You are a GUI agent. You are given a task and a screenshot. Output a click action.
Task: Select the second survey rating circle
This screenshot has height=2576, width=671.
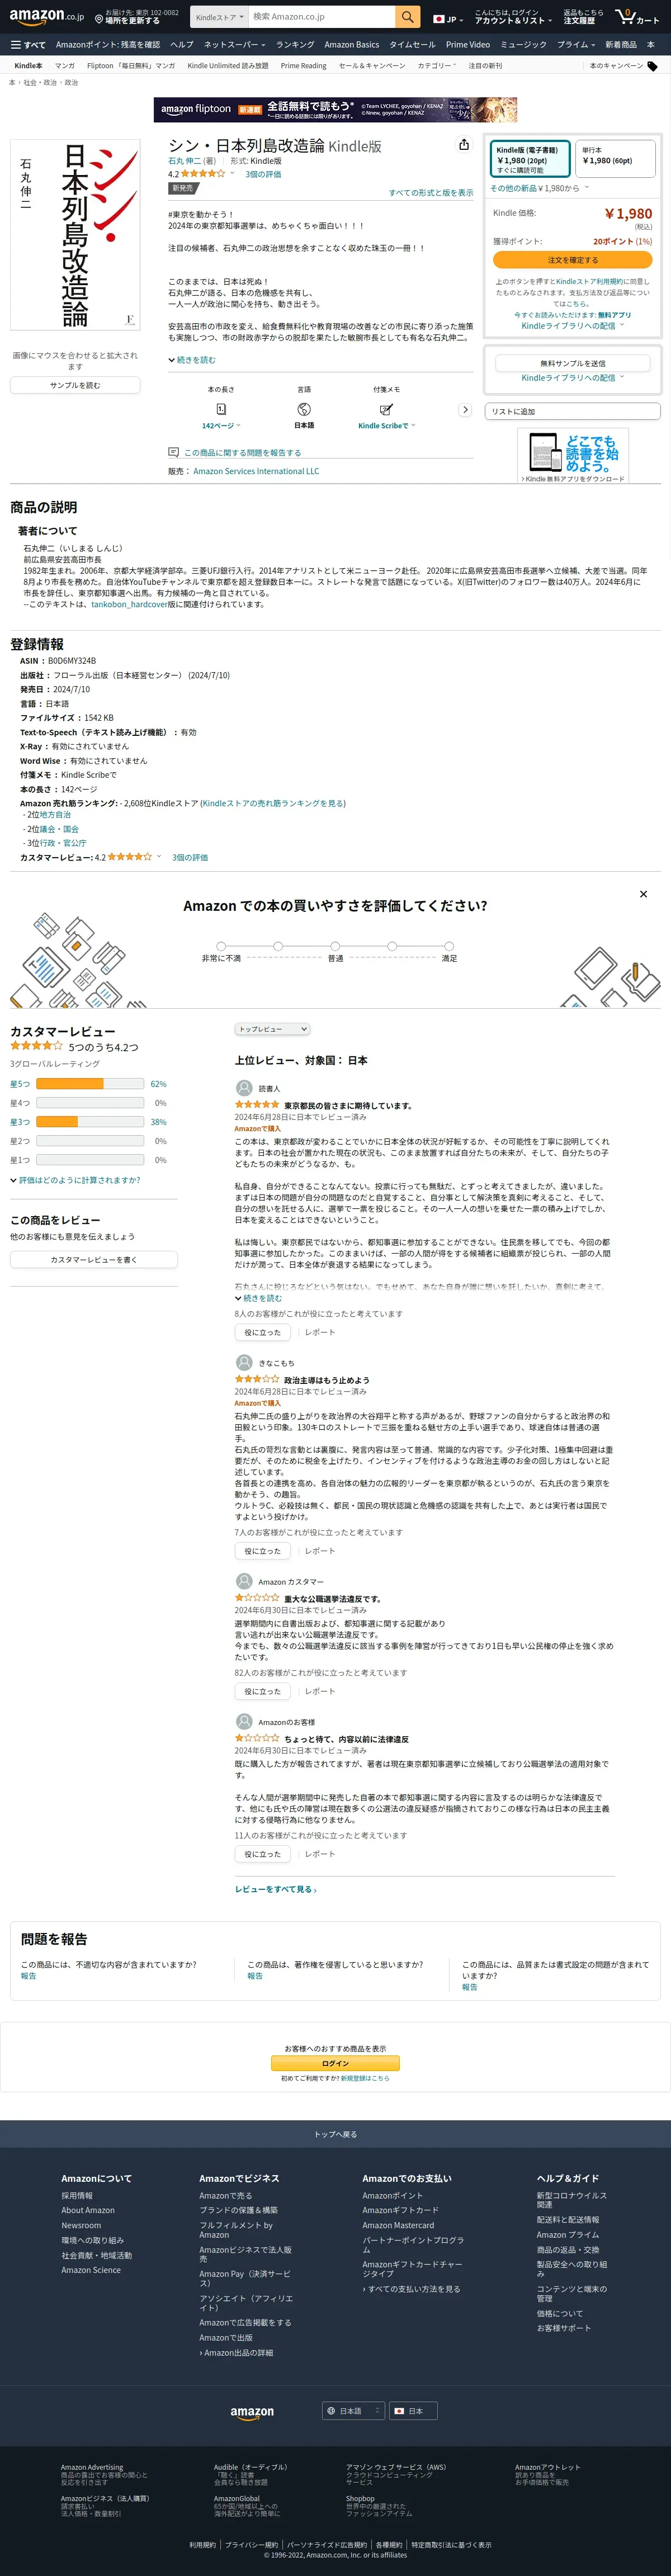coord(278,946)
